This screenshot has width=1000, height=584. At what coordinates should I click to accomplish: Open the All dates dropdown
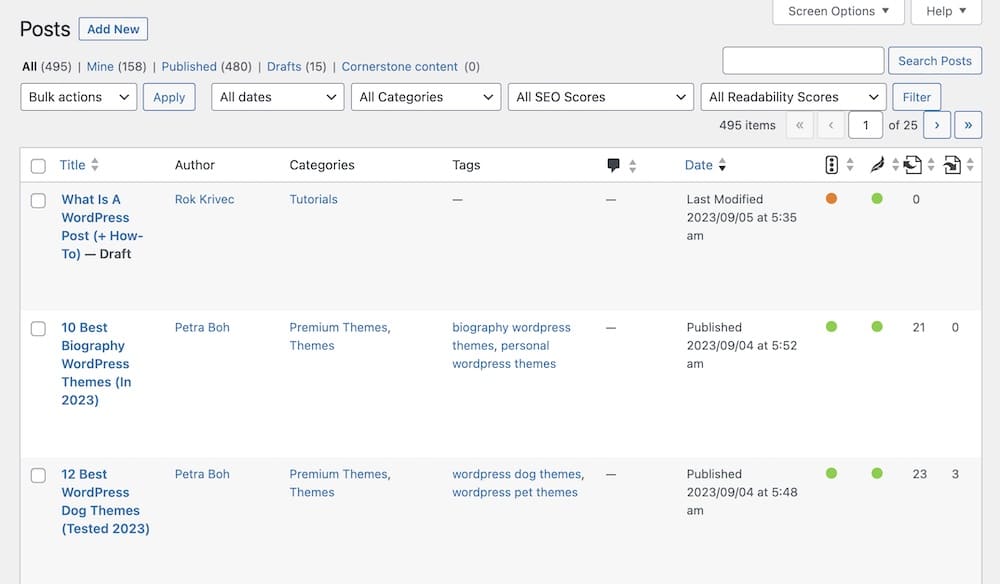point(277,97)
